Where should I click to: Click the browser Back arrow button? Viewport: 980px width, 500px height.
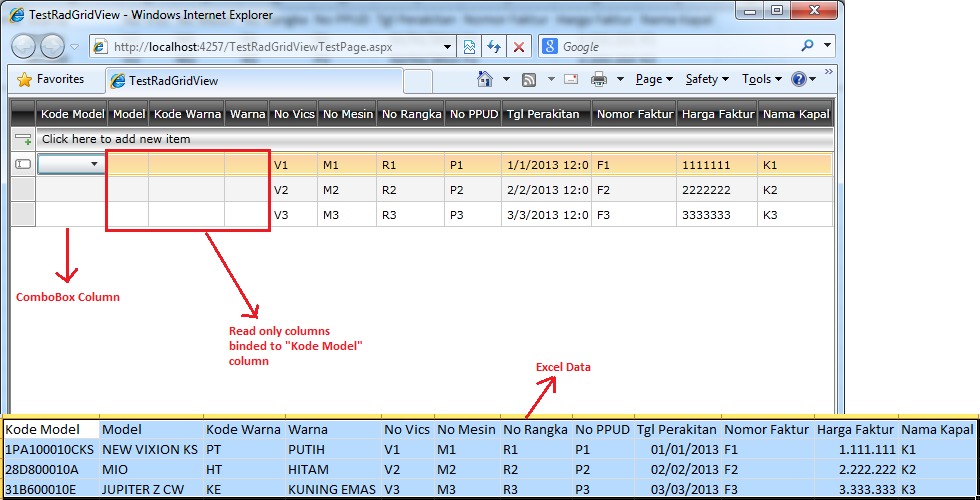click(x=25, y=47)
